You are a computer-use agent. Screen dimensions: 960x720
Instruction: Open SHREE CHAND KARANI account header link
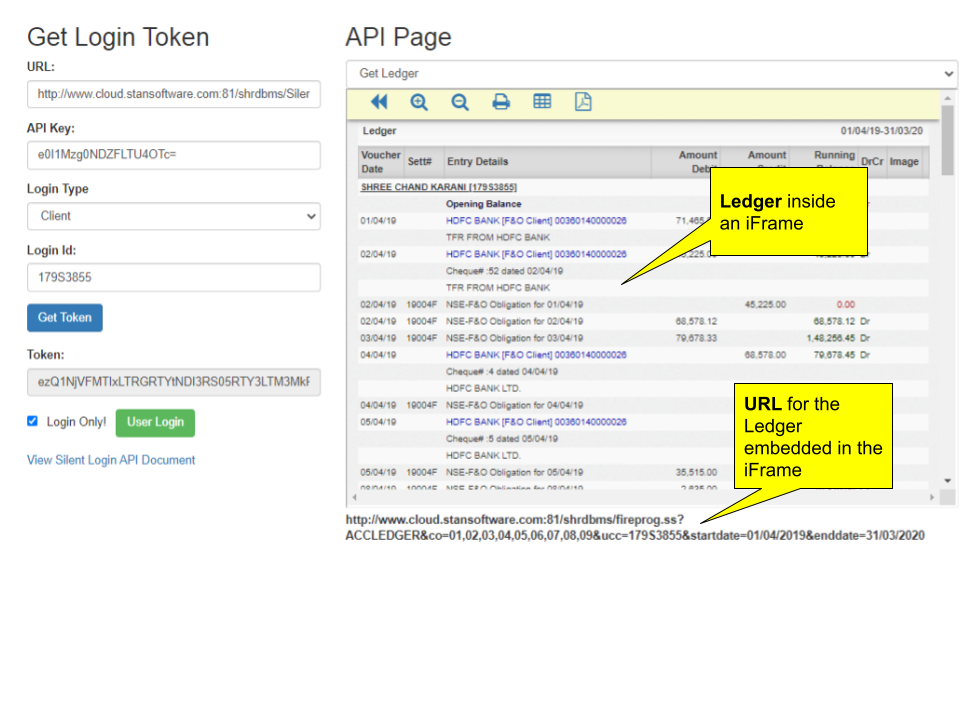[x=438, y=187]
